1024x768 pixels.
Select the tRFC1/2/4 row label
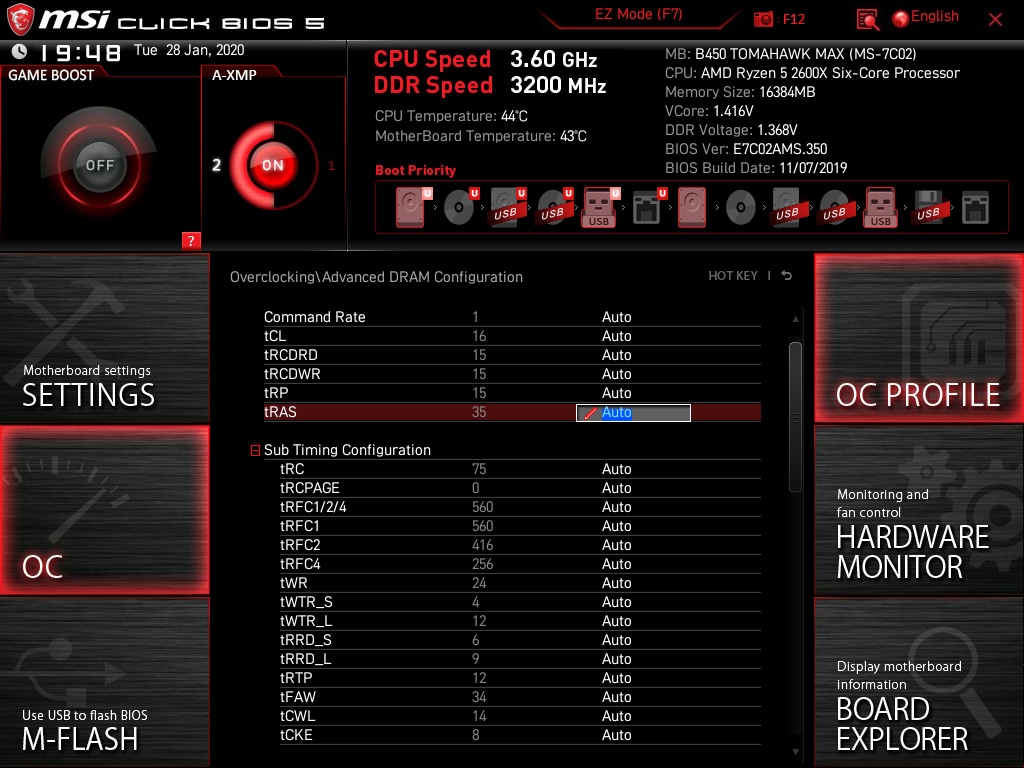(313, 507)
